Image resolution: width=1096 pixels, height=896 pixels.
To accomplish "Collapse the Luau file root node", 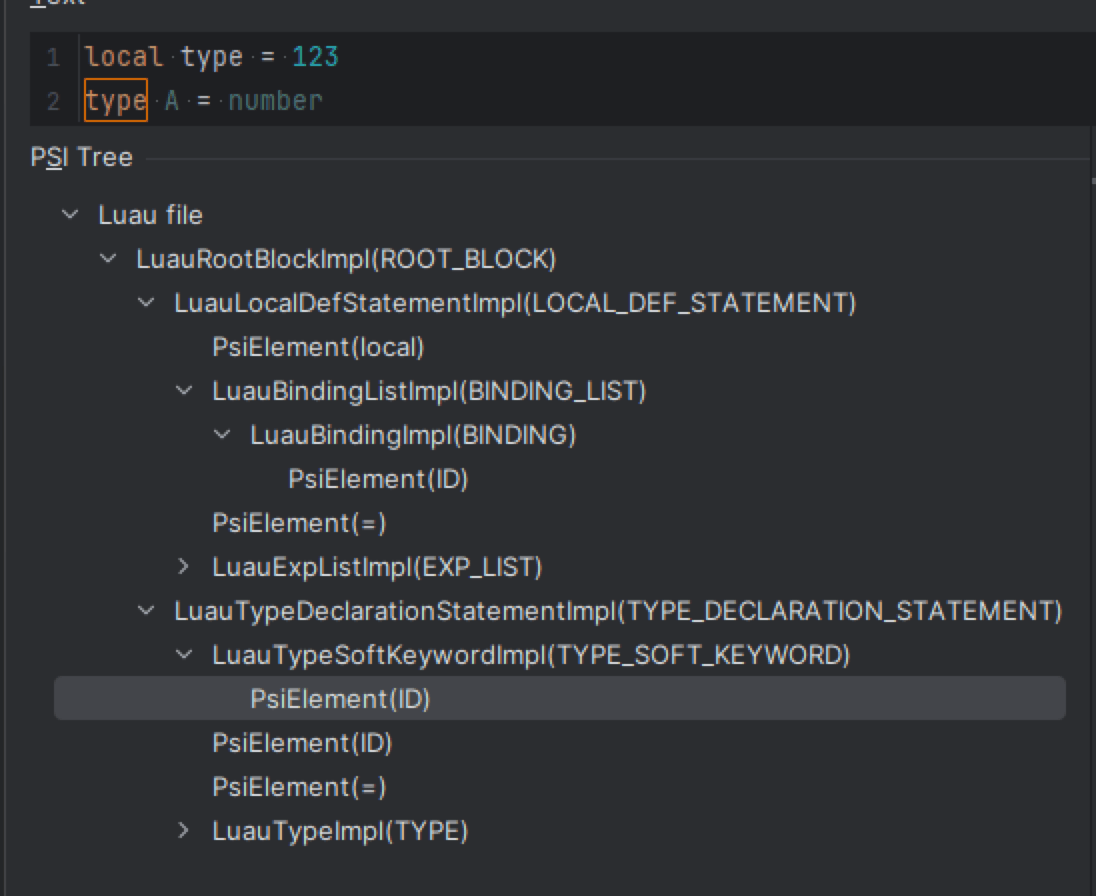I will (69, 215).
